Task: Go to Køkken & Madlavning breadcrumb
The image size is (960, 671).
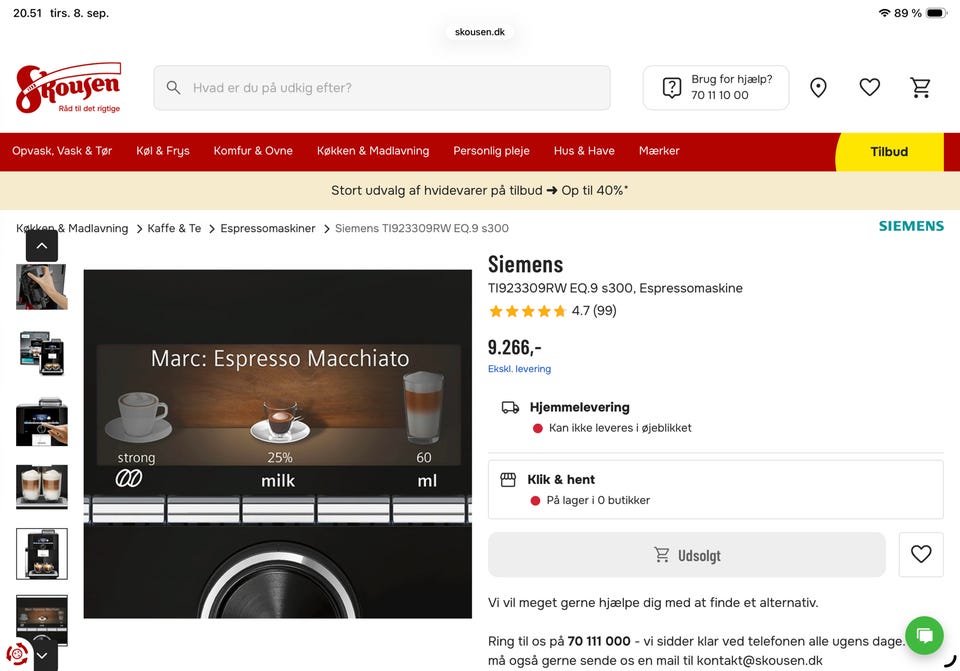Action: 72,228
